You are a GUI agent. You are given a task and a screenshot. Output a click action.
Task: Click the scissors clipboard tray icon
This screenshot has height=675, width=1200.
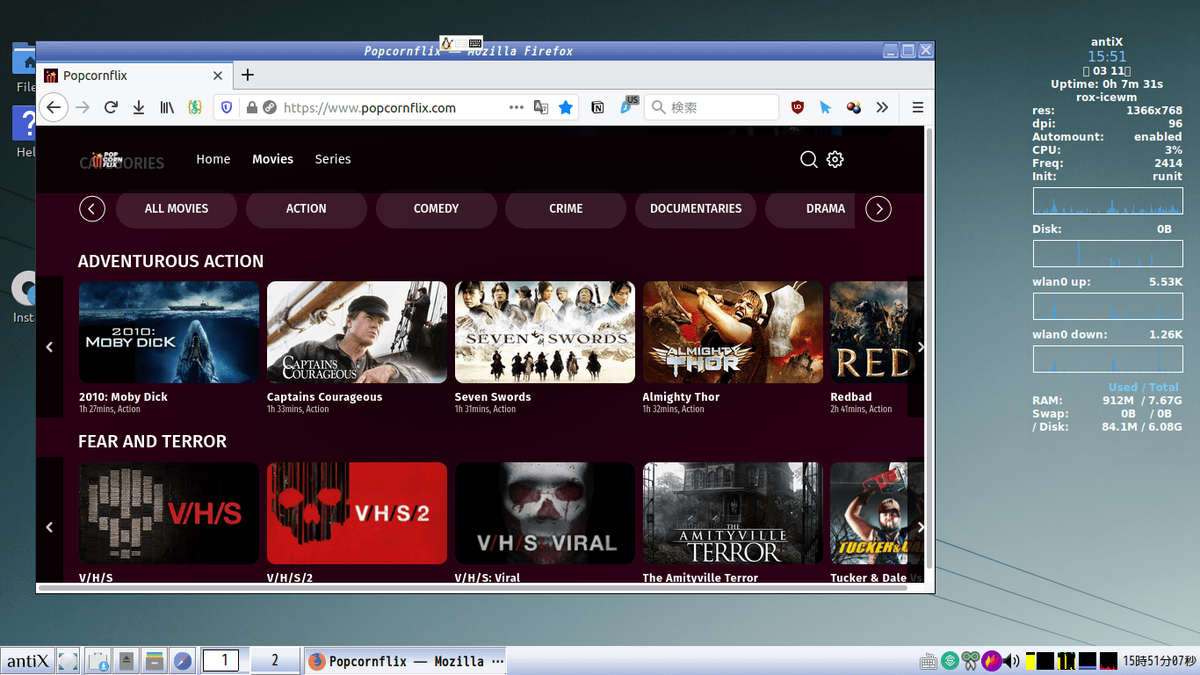tap(970, 661)
